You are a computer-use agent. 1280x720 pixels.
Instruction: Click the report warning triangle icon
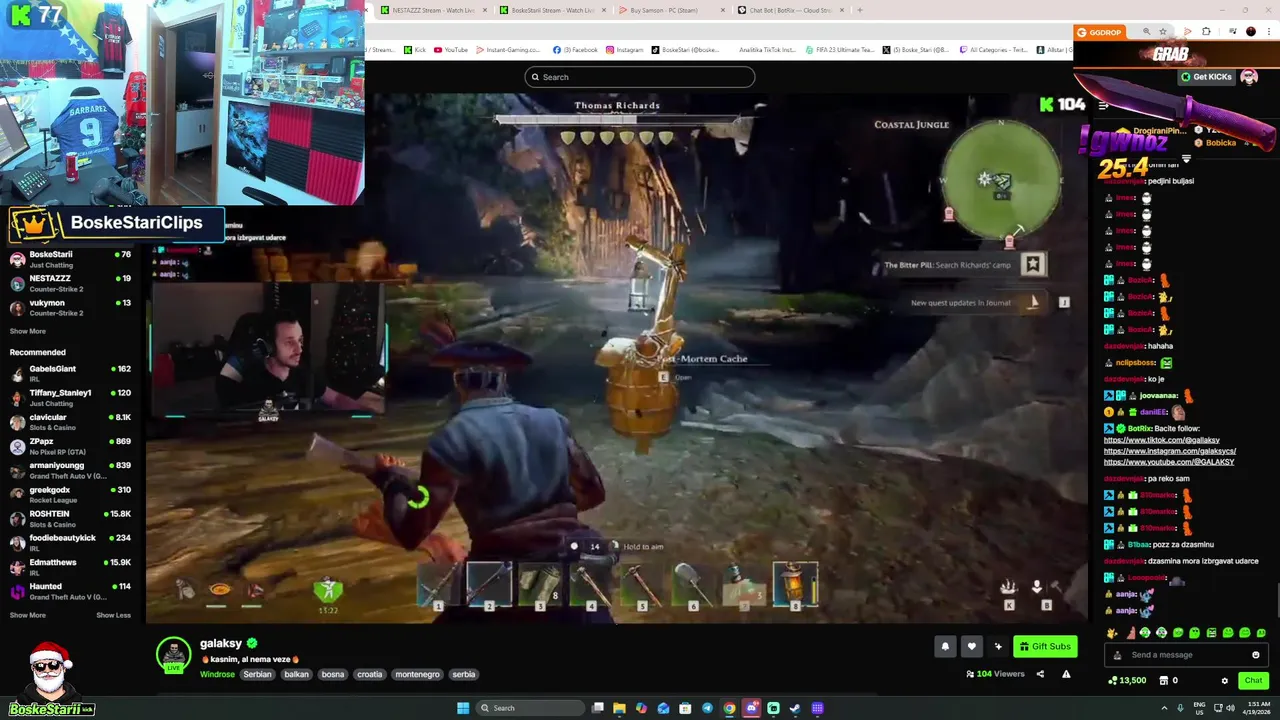1066,674
